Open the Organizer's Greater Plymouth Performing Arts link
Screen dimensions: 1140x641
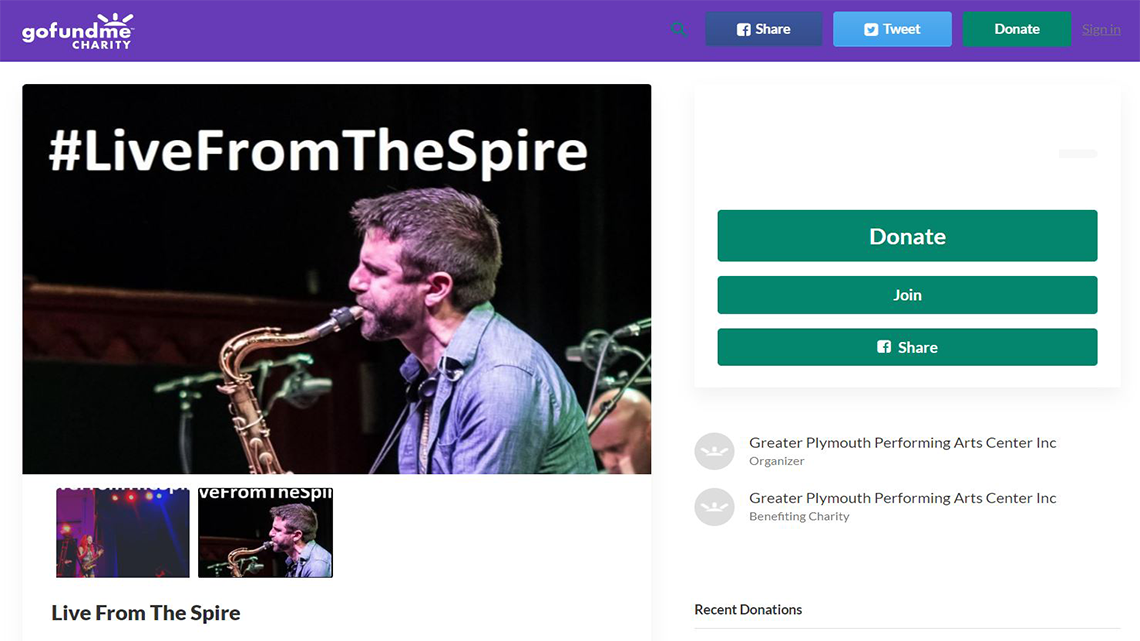pyautogui.click(x=902, y=443)
